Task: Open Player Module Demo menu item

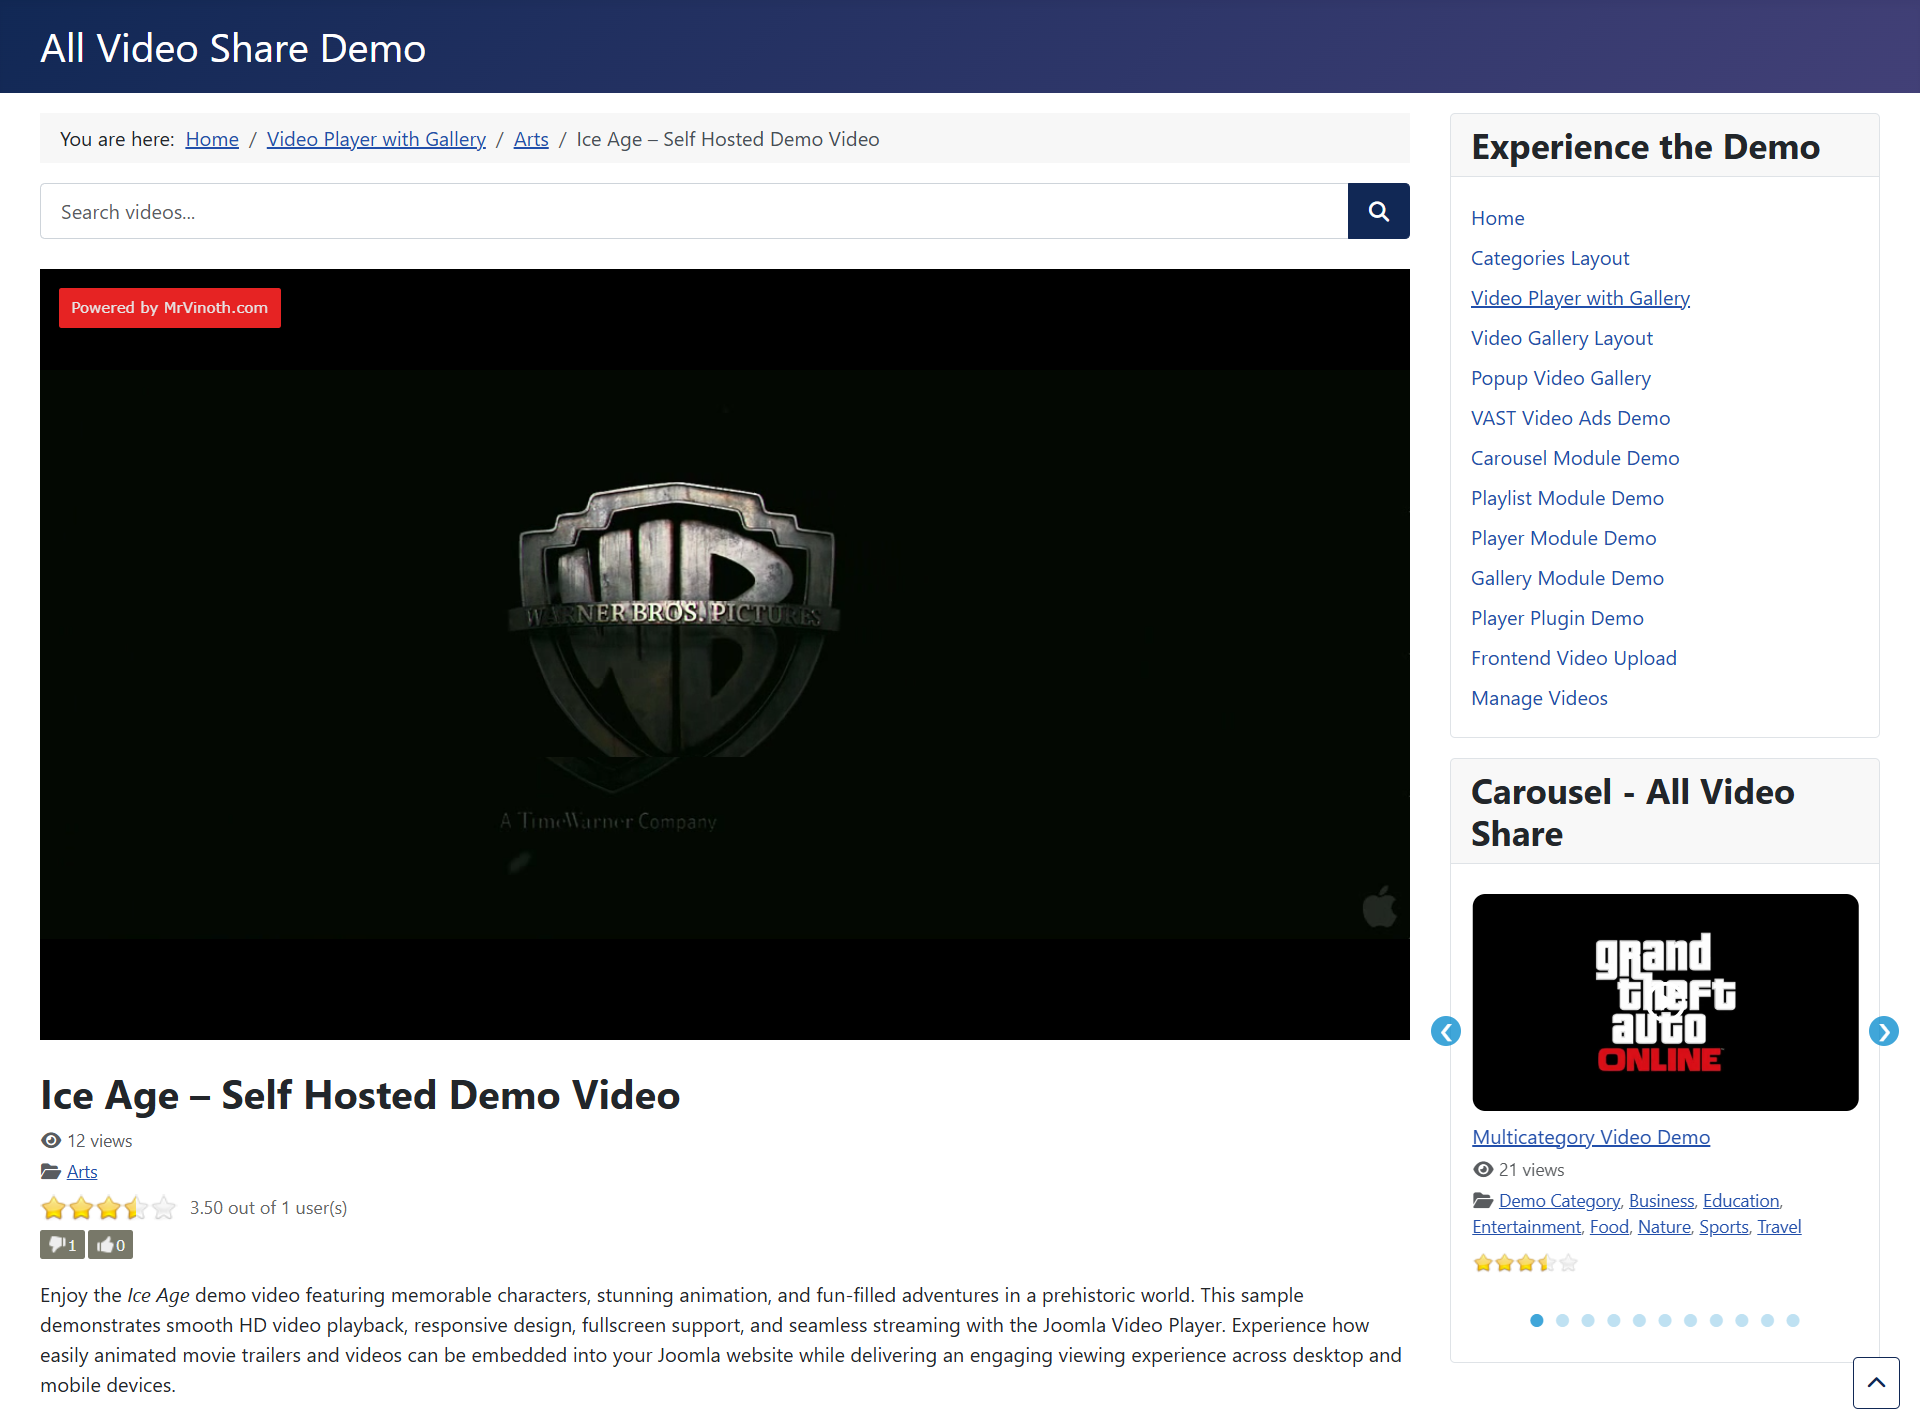Action: (x=1564, y=538)
